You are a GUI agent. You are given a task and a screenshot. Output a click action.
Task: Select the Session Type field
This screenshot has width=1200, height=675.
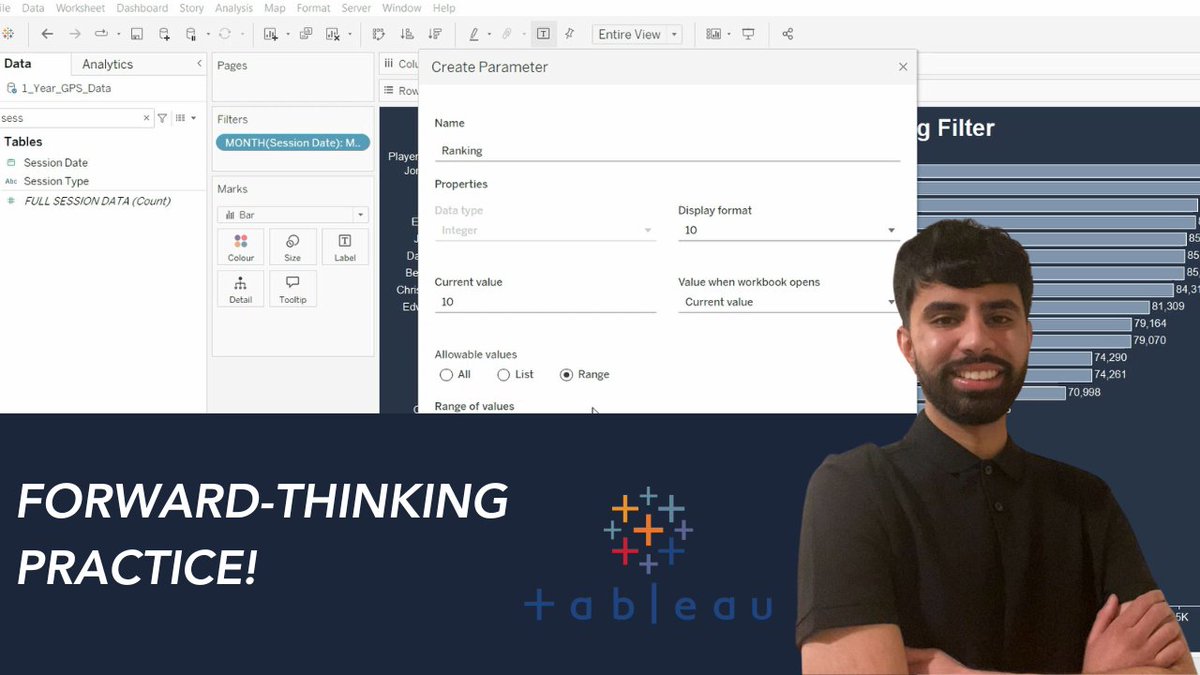(x=56, y=182)
